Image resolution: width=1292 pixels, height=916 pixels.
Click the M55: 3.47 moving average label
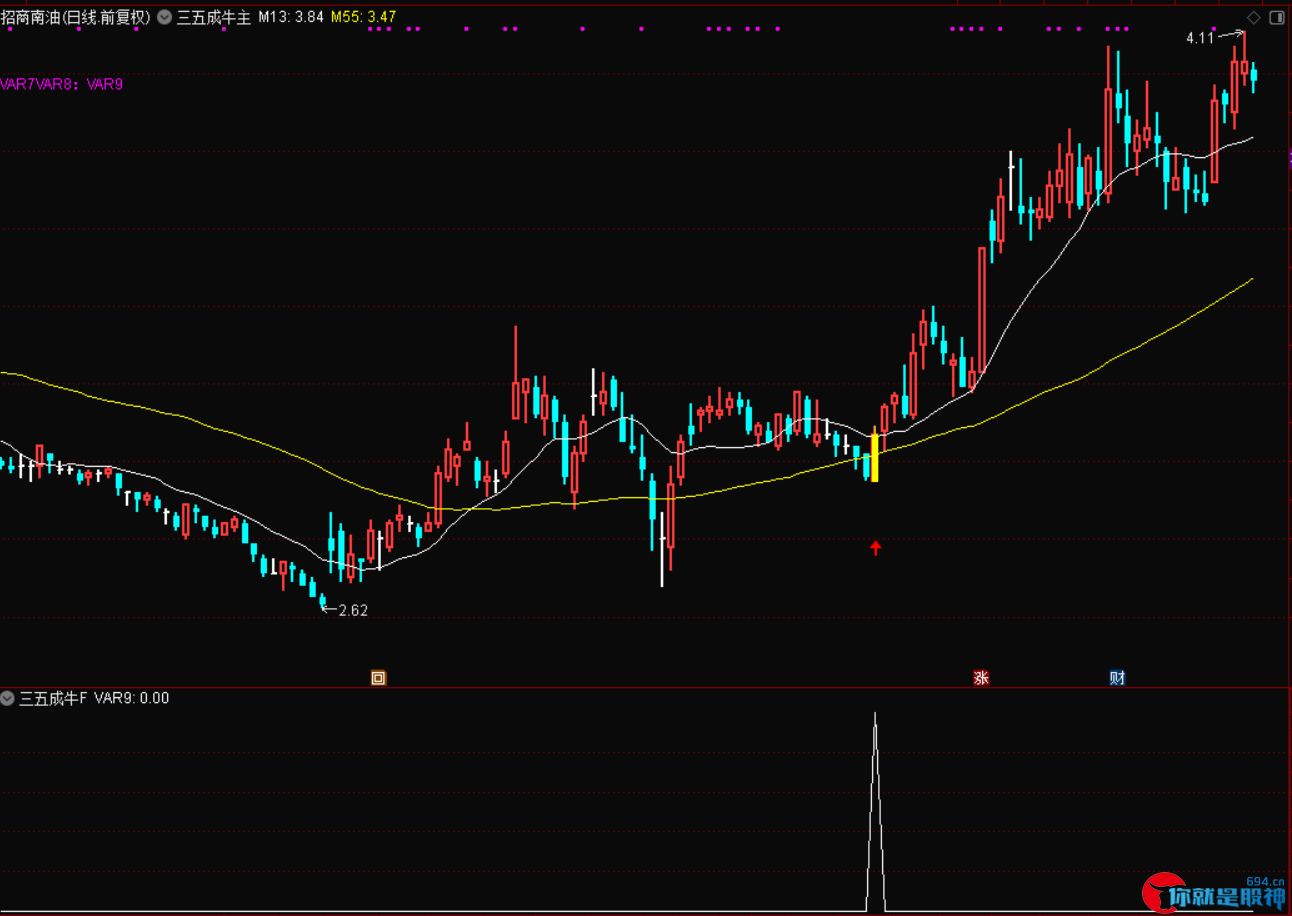click(x=363, y=17)
